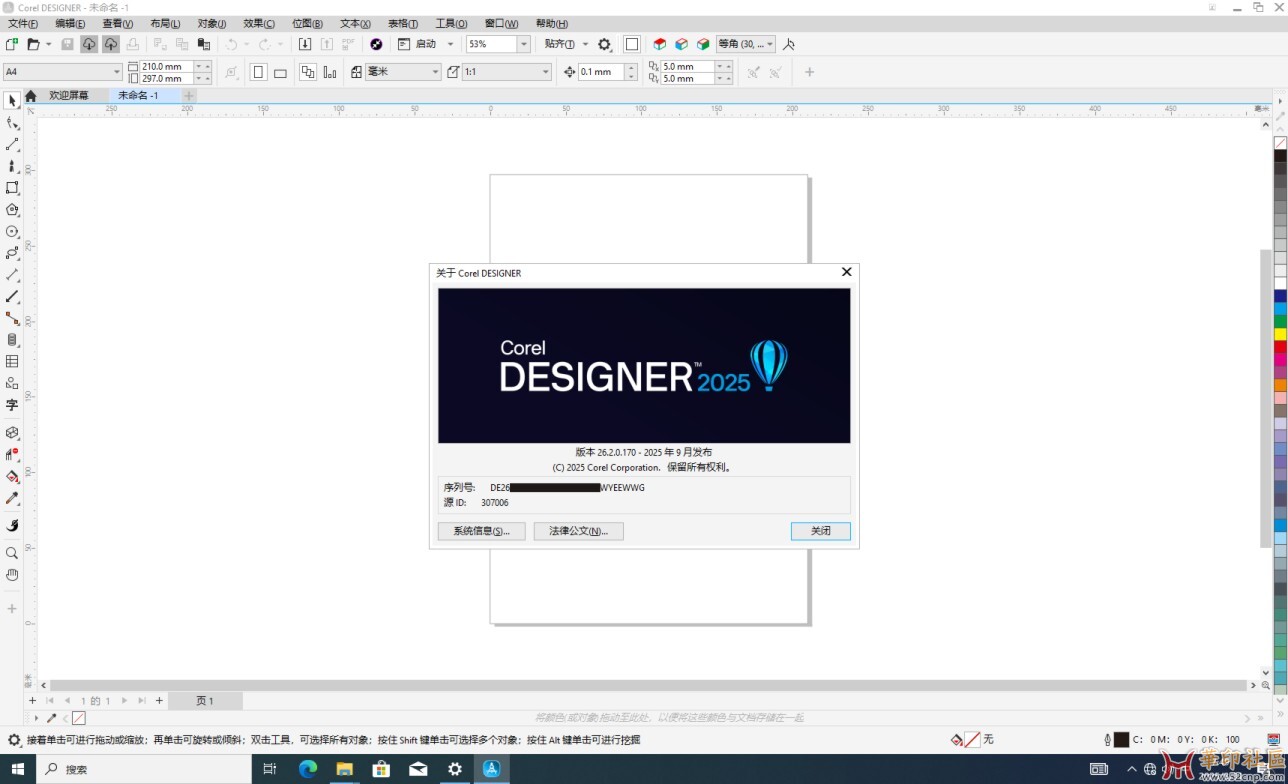The image size is (1288, 784).
Task: Pick the yellow swatch in color palette
Action: pyautogui.click(x=1280, y=334)
